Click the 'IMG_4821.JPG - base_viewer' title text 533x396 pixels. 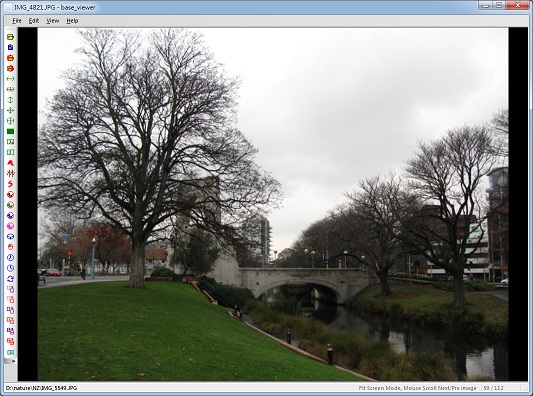pyautogui.click(x=55, y=7)
